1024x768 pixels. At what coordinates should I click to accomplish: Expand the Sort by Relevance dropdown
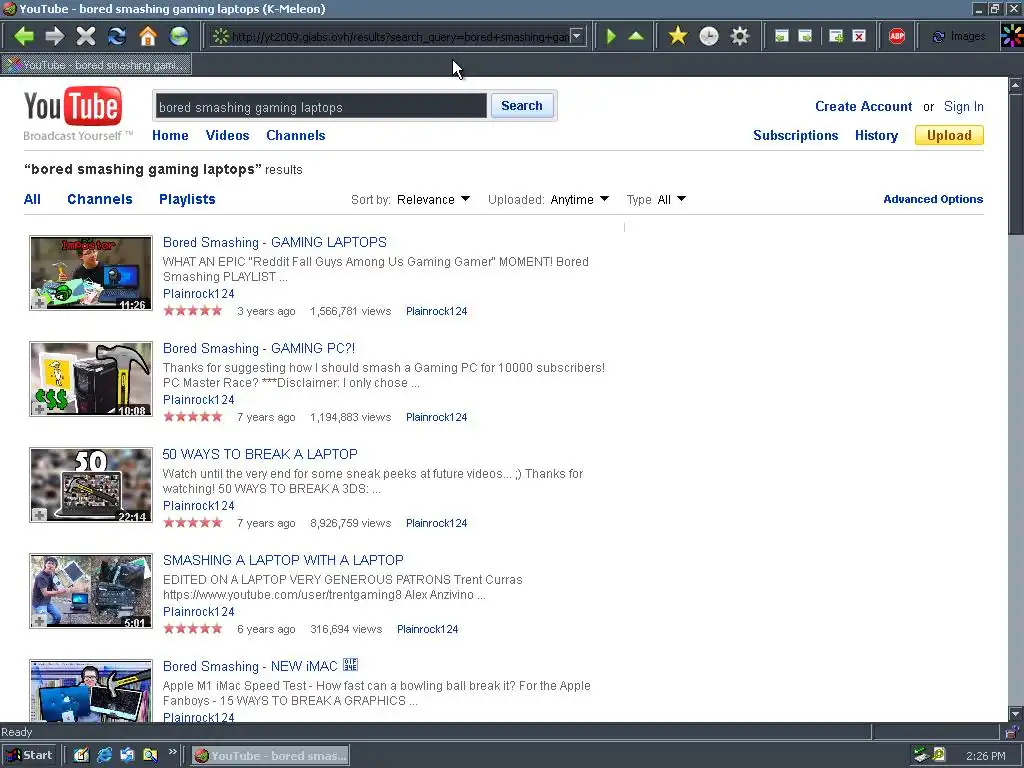(433, 199)
